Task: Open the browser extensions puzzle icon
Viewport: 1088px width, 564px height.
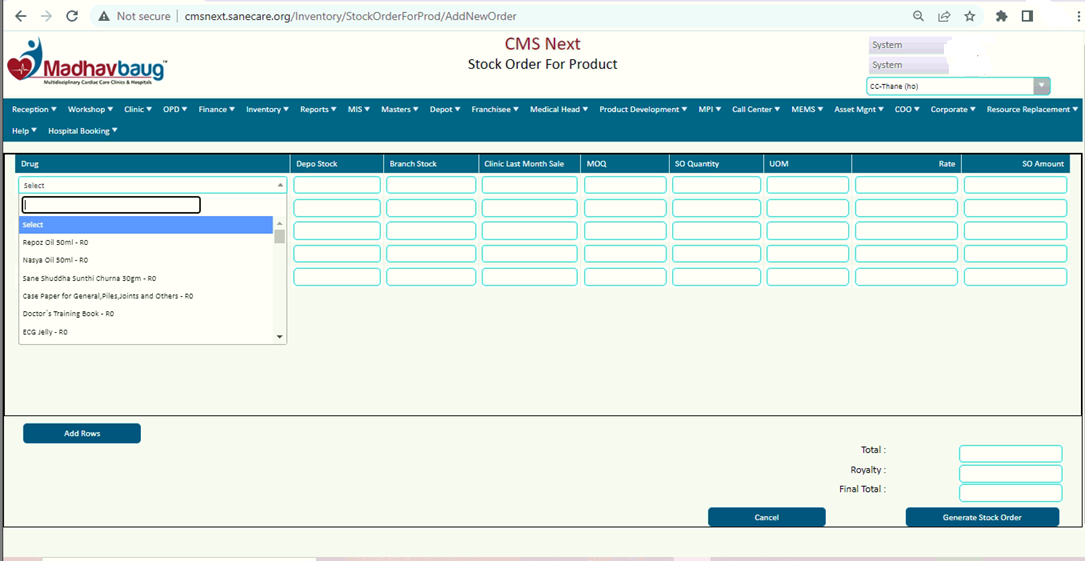Action: (x=1001, y=16)
